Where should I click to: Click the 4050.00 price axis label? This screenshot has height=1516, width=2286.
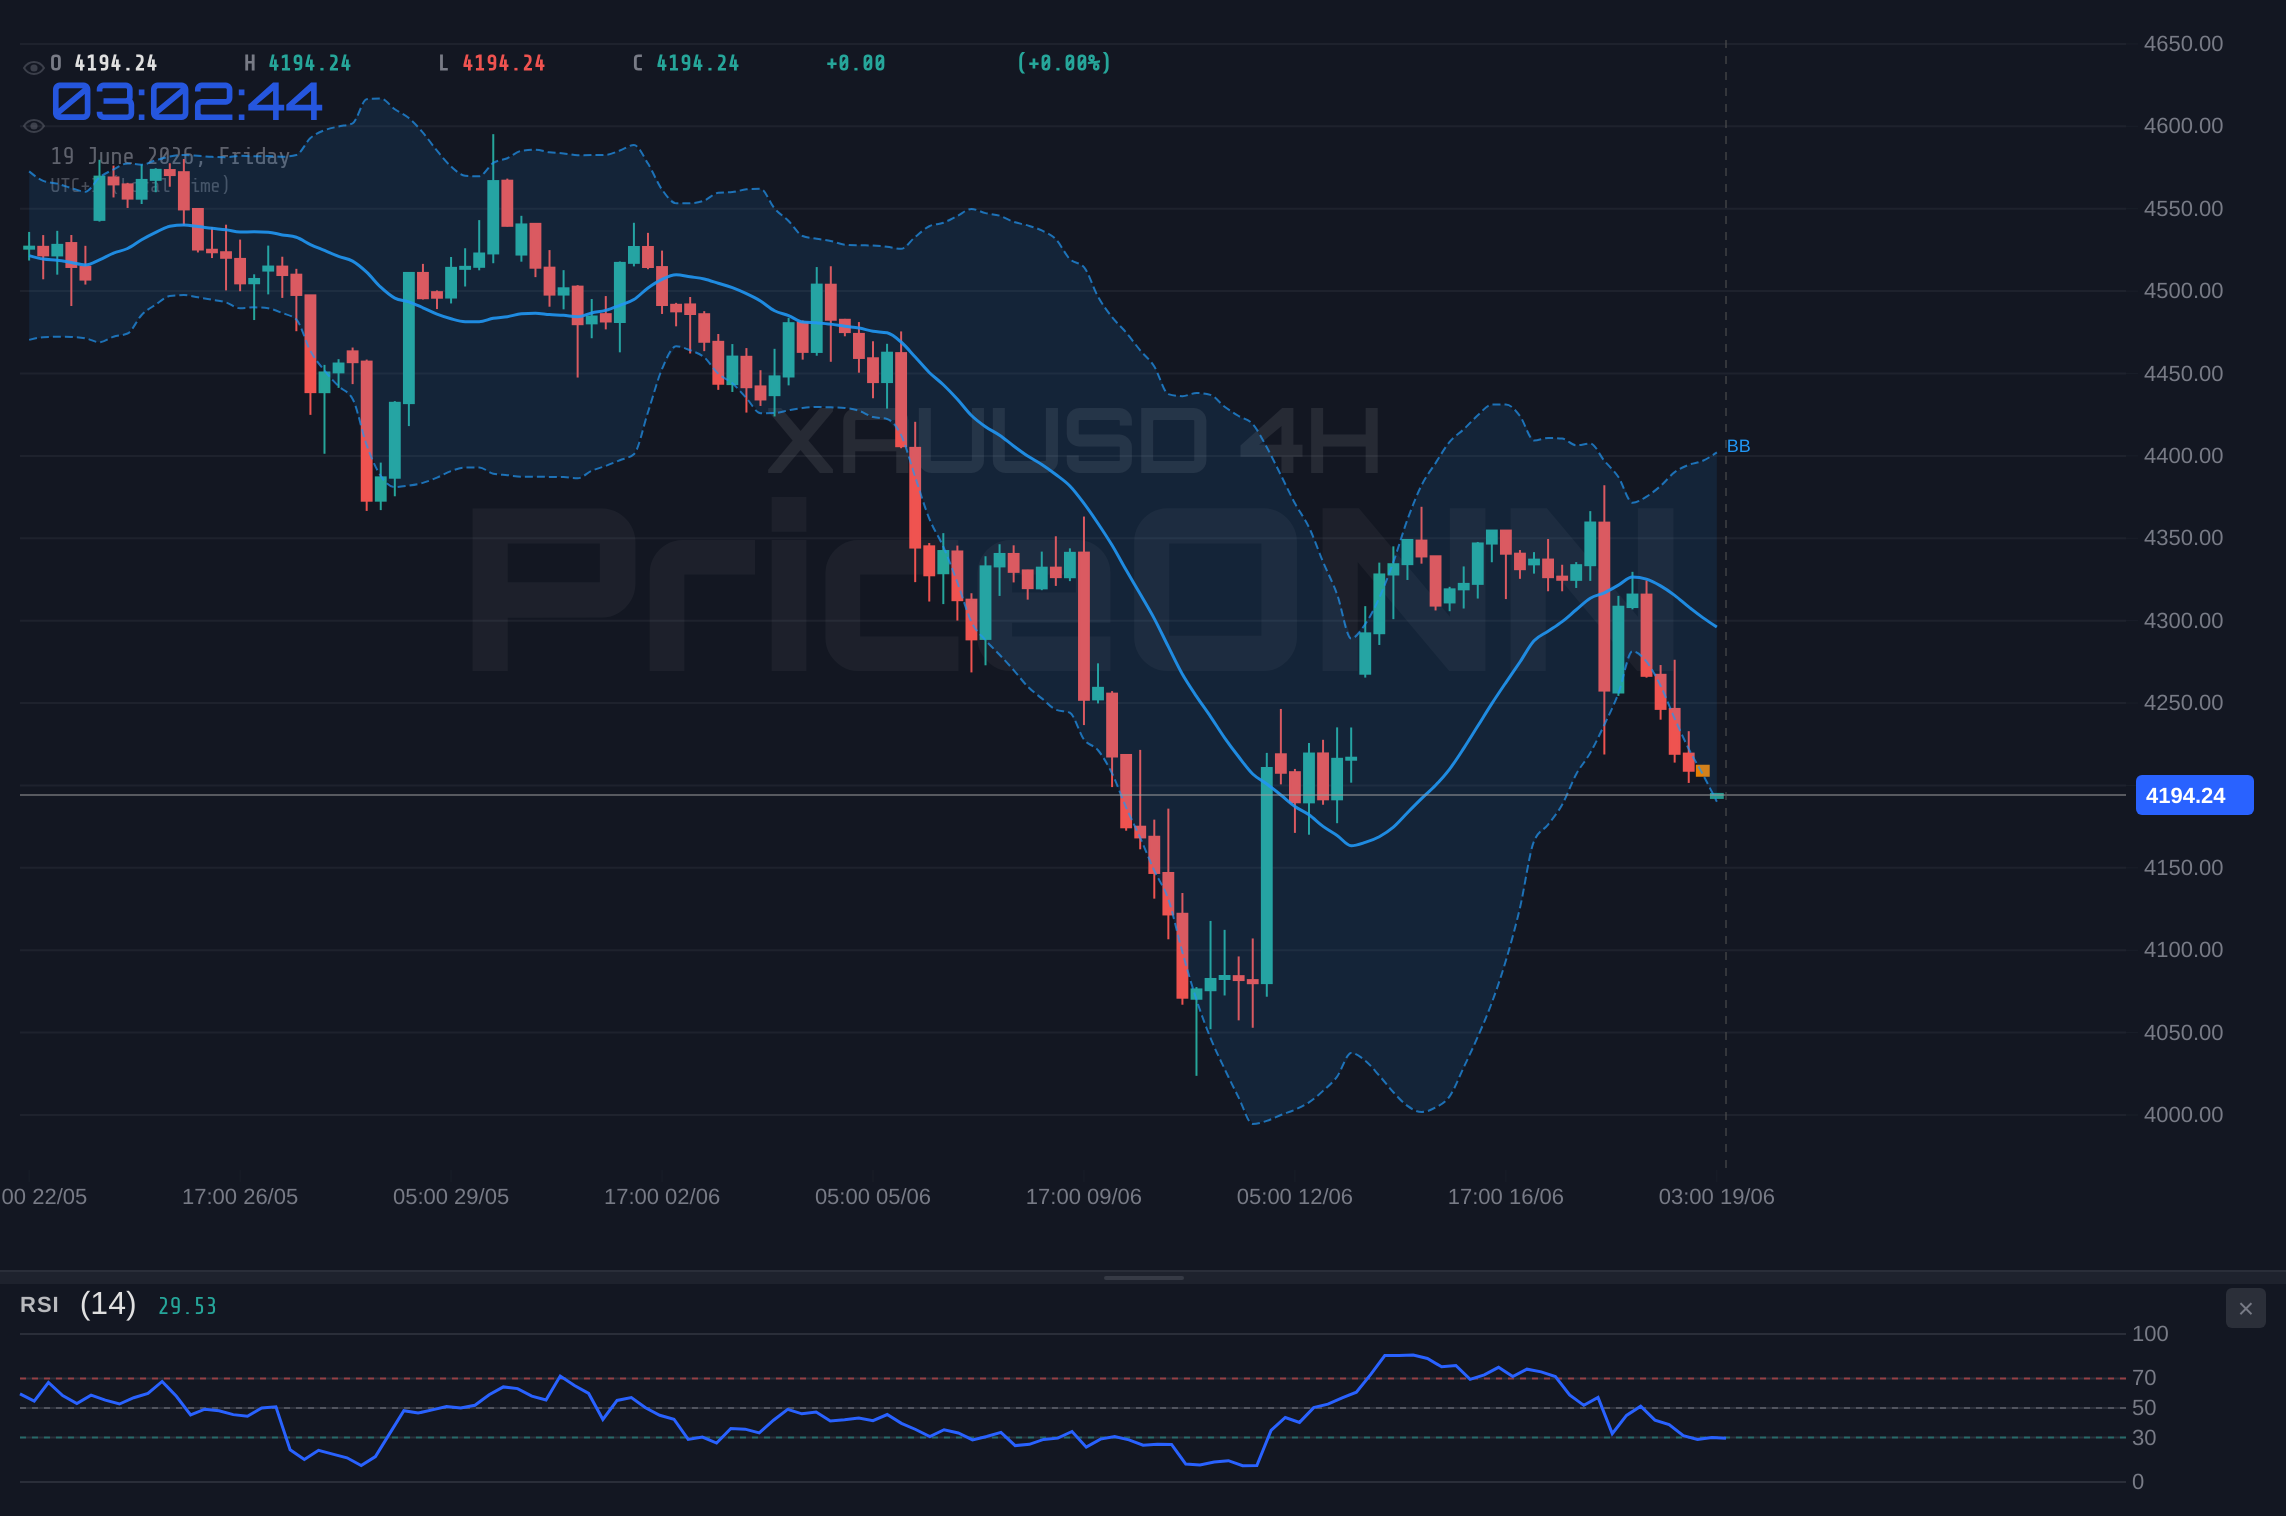(2183, 1033)
